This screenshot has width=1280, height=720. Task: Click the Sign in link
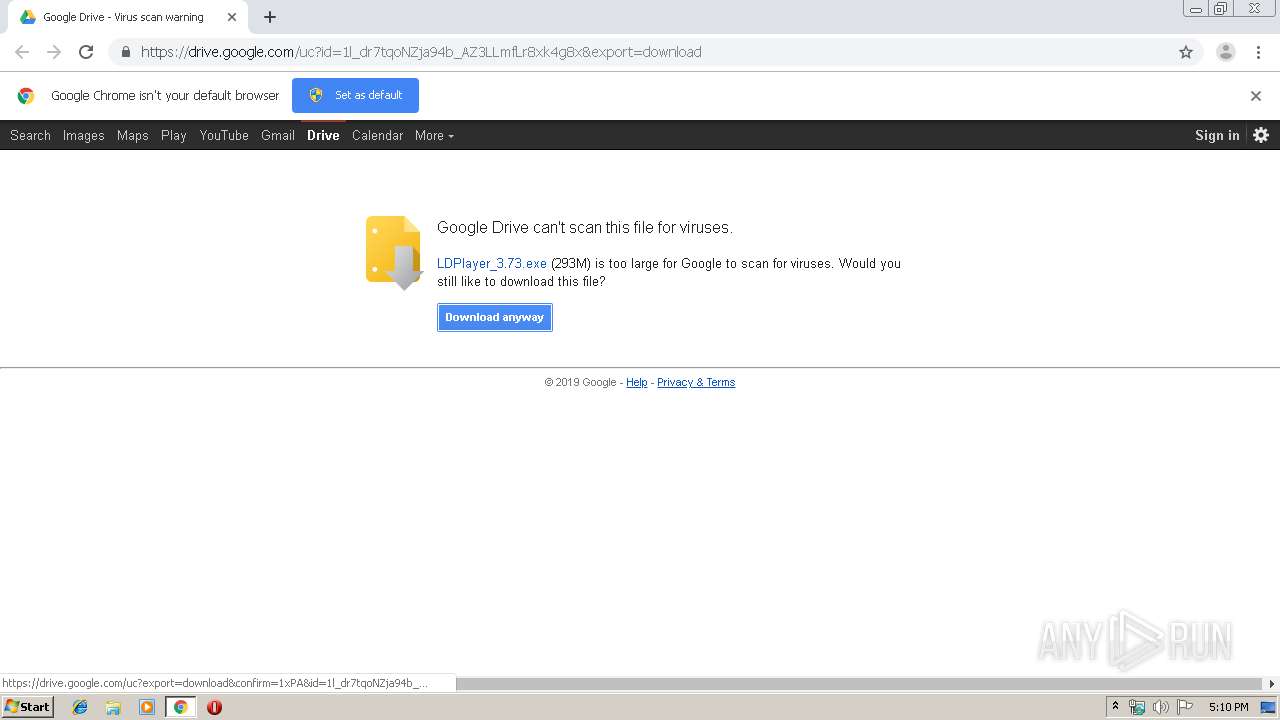tap(1217, 135)
